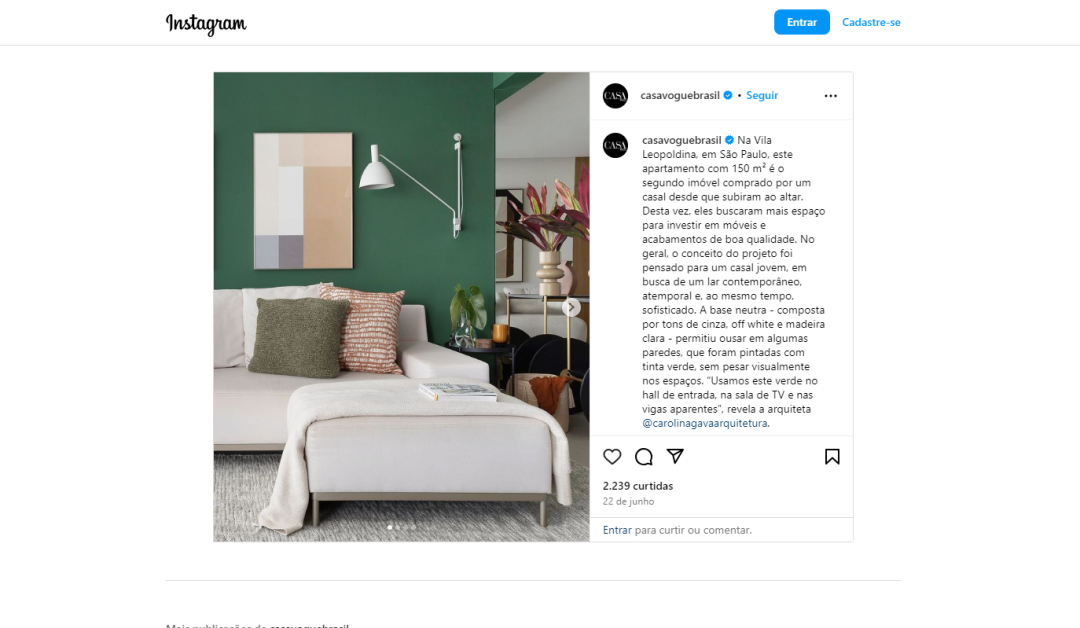The image size is (1080, 628).
Task: Open the three-dot more options menu
Action: coord(831,96)
